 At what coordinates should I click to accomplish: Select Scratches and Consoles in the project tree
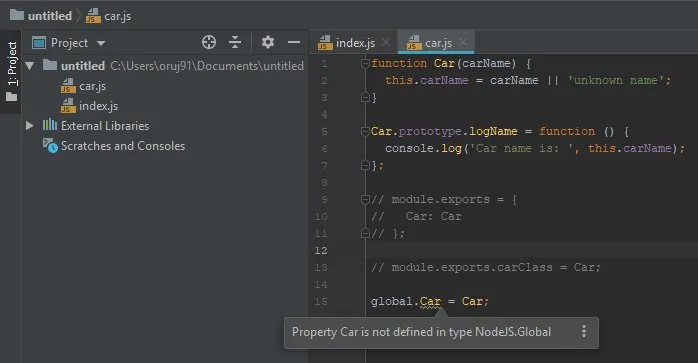pos(123,146)
